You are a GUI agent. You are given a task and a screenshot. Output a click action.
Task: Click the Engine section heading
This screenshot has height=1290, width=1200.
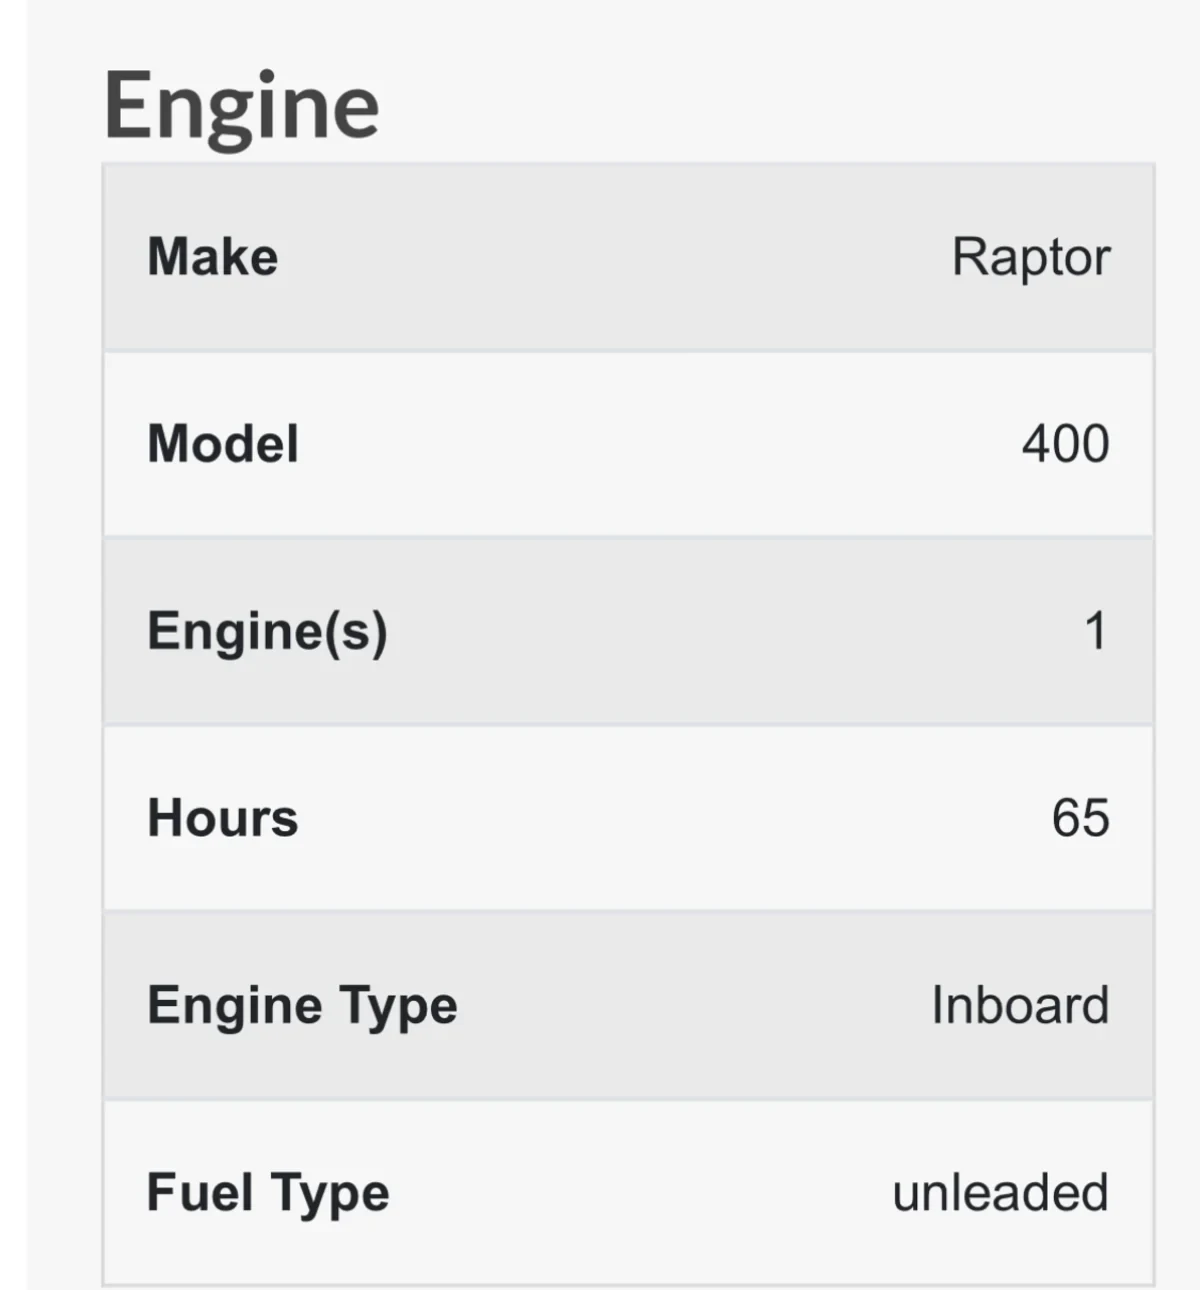[x=241, y=106]
